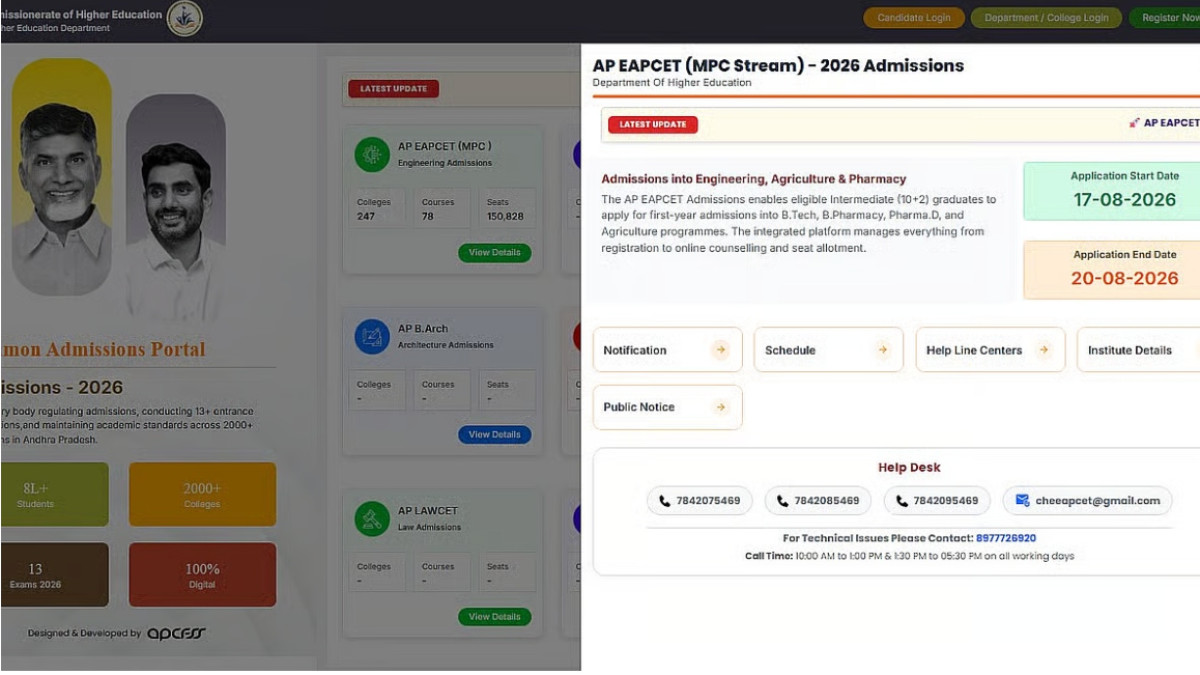Click the LATEST UPDATE badge in admissions panel
This screenshot has width=1200, height=675.
click(653, 124)
